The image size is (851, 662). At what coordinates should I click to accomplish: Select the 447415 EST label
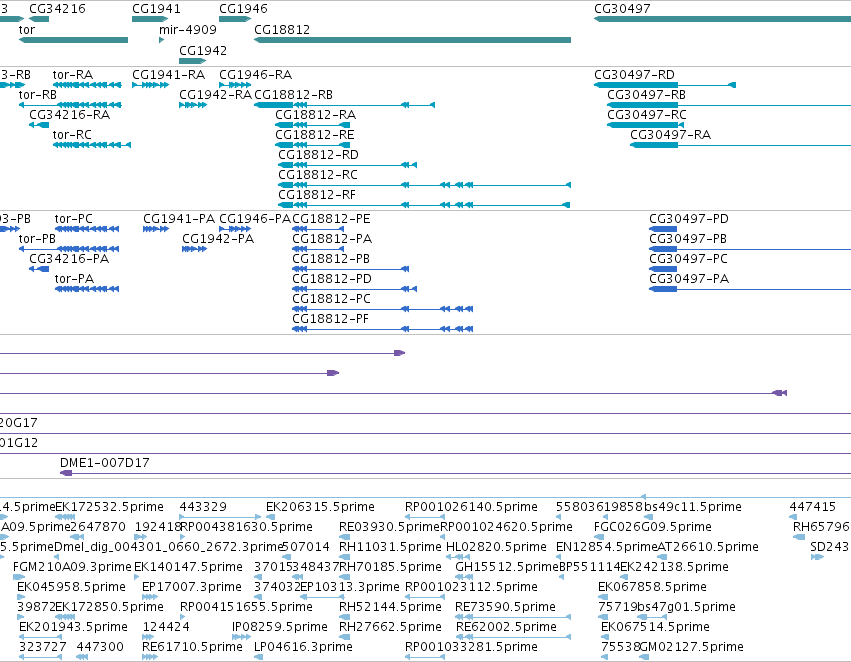point(813,507)
